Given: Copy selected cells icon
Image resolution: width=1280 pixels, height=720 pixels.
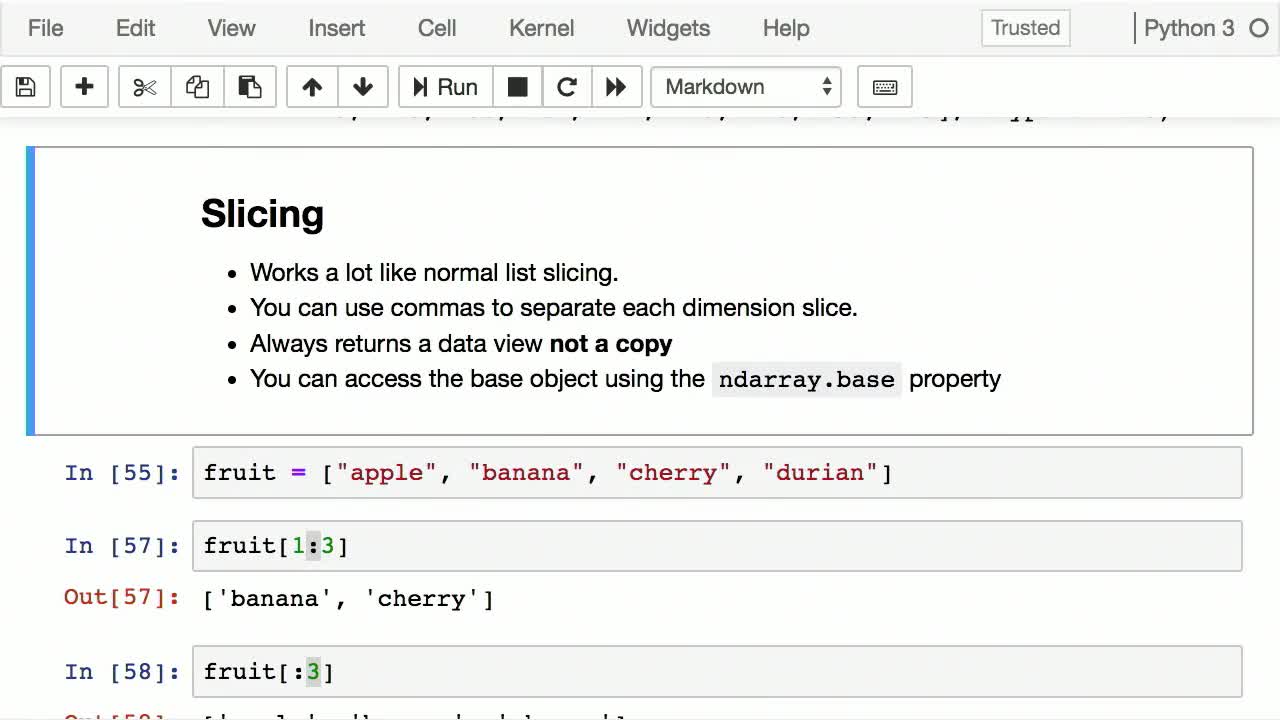Looking at the screenshot, I should 197,87.
